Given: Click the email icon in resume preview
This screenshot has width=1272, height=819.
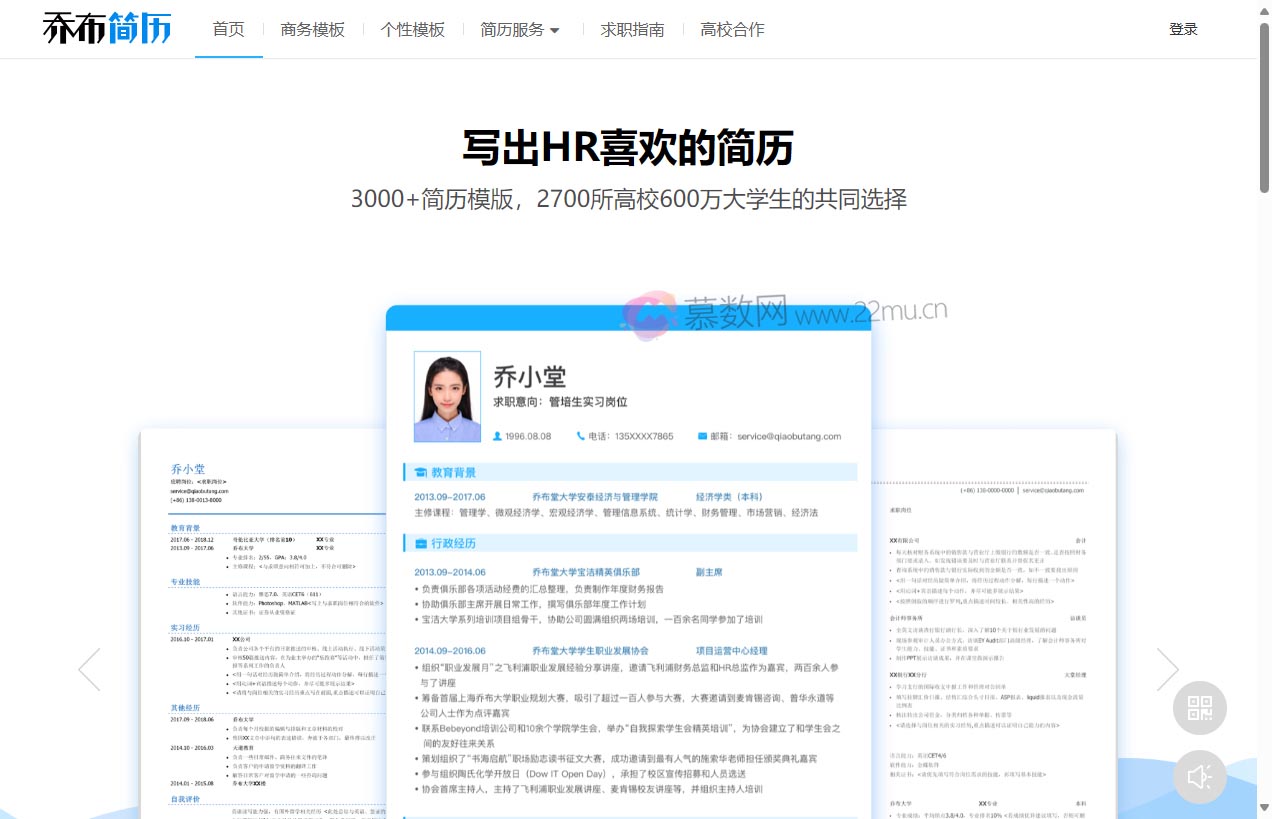Looking at the screenshot, I should pyautogui.click(x=703, y=436).
